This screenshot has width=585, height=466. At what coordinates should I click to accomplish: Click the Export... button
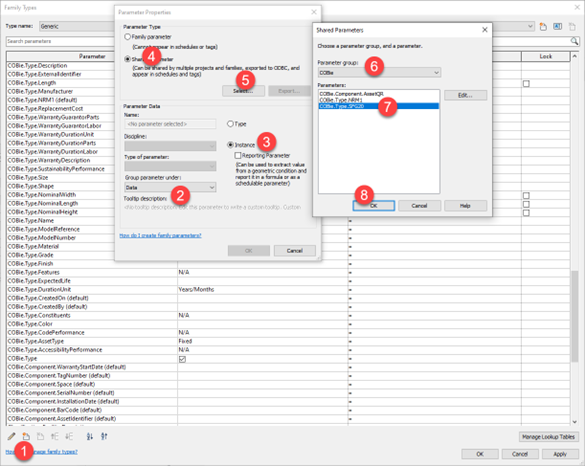289,91
